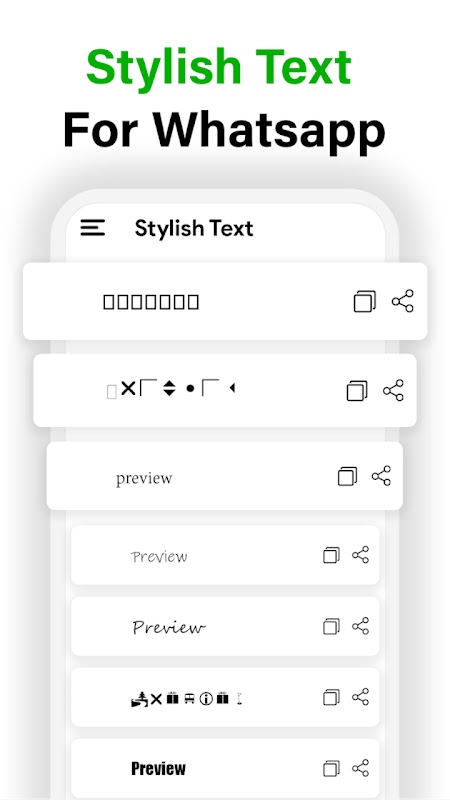This screenshot has height=800, width=450.
Task: Select the bold condensed Preview row
Action: [x=225, y=768]
